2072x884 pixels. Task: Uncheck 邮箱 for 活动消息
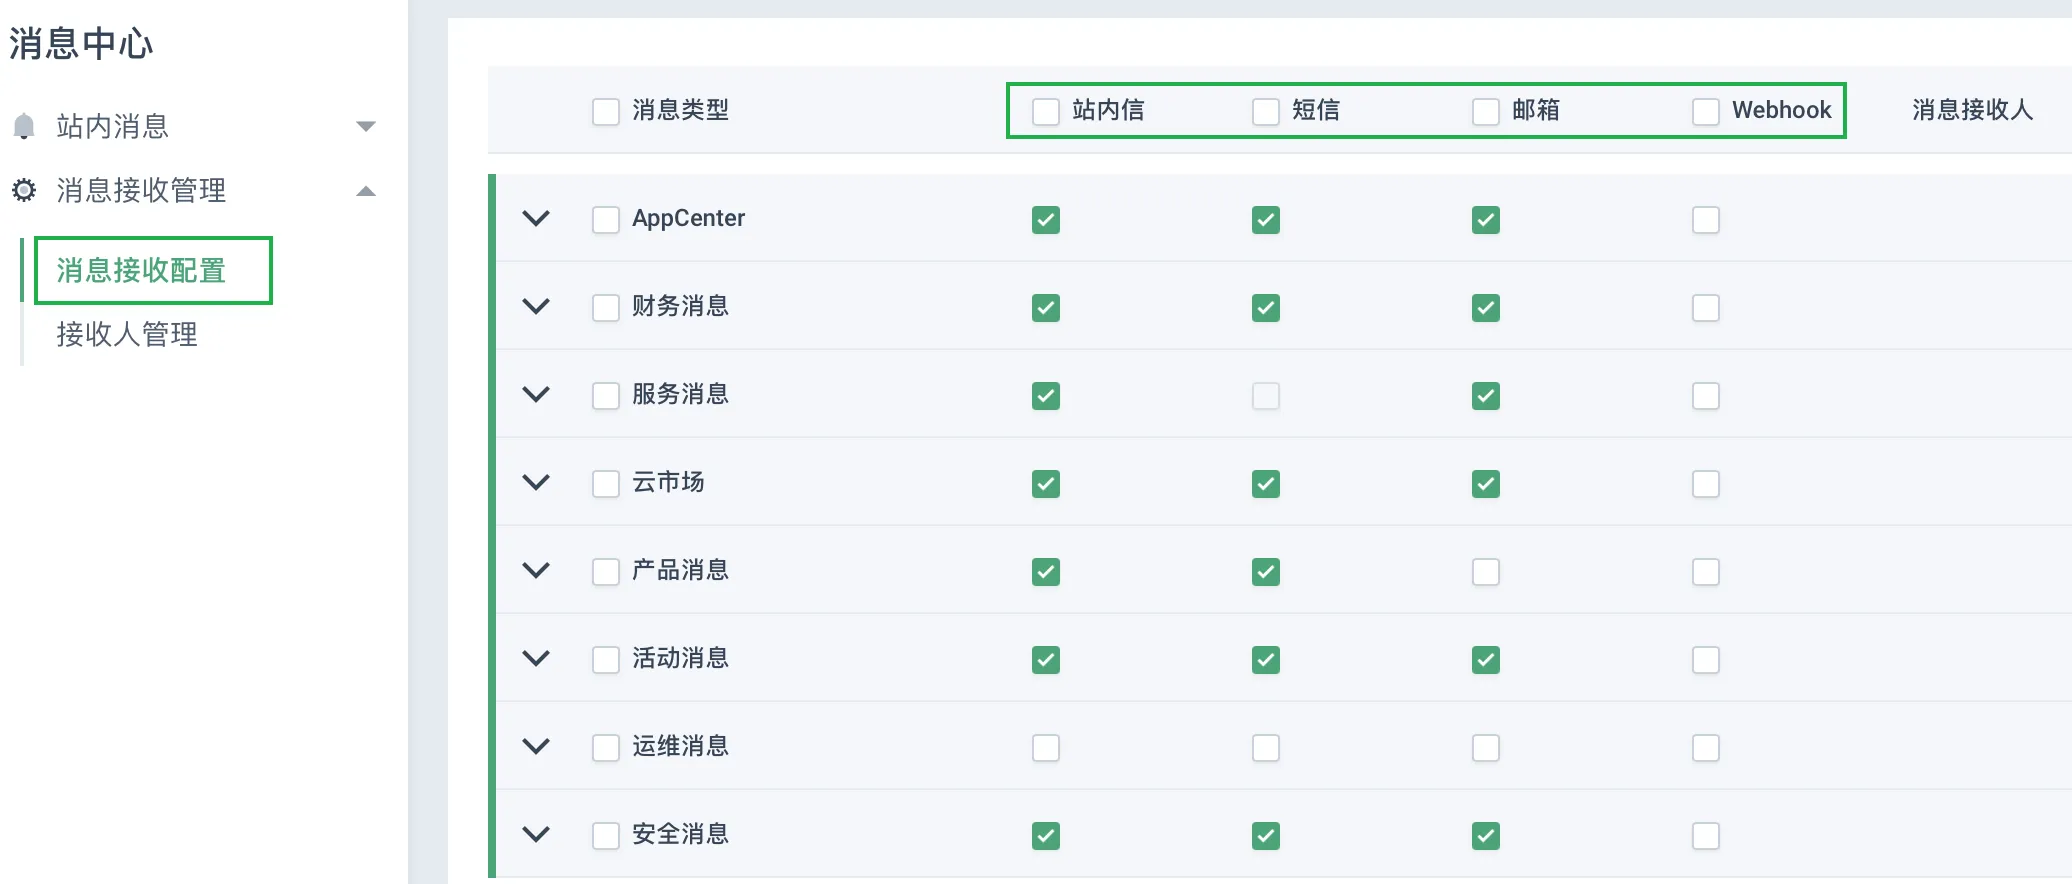[1486, 660]
